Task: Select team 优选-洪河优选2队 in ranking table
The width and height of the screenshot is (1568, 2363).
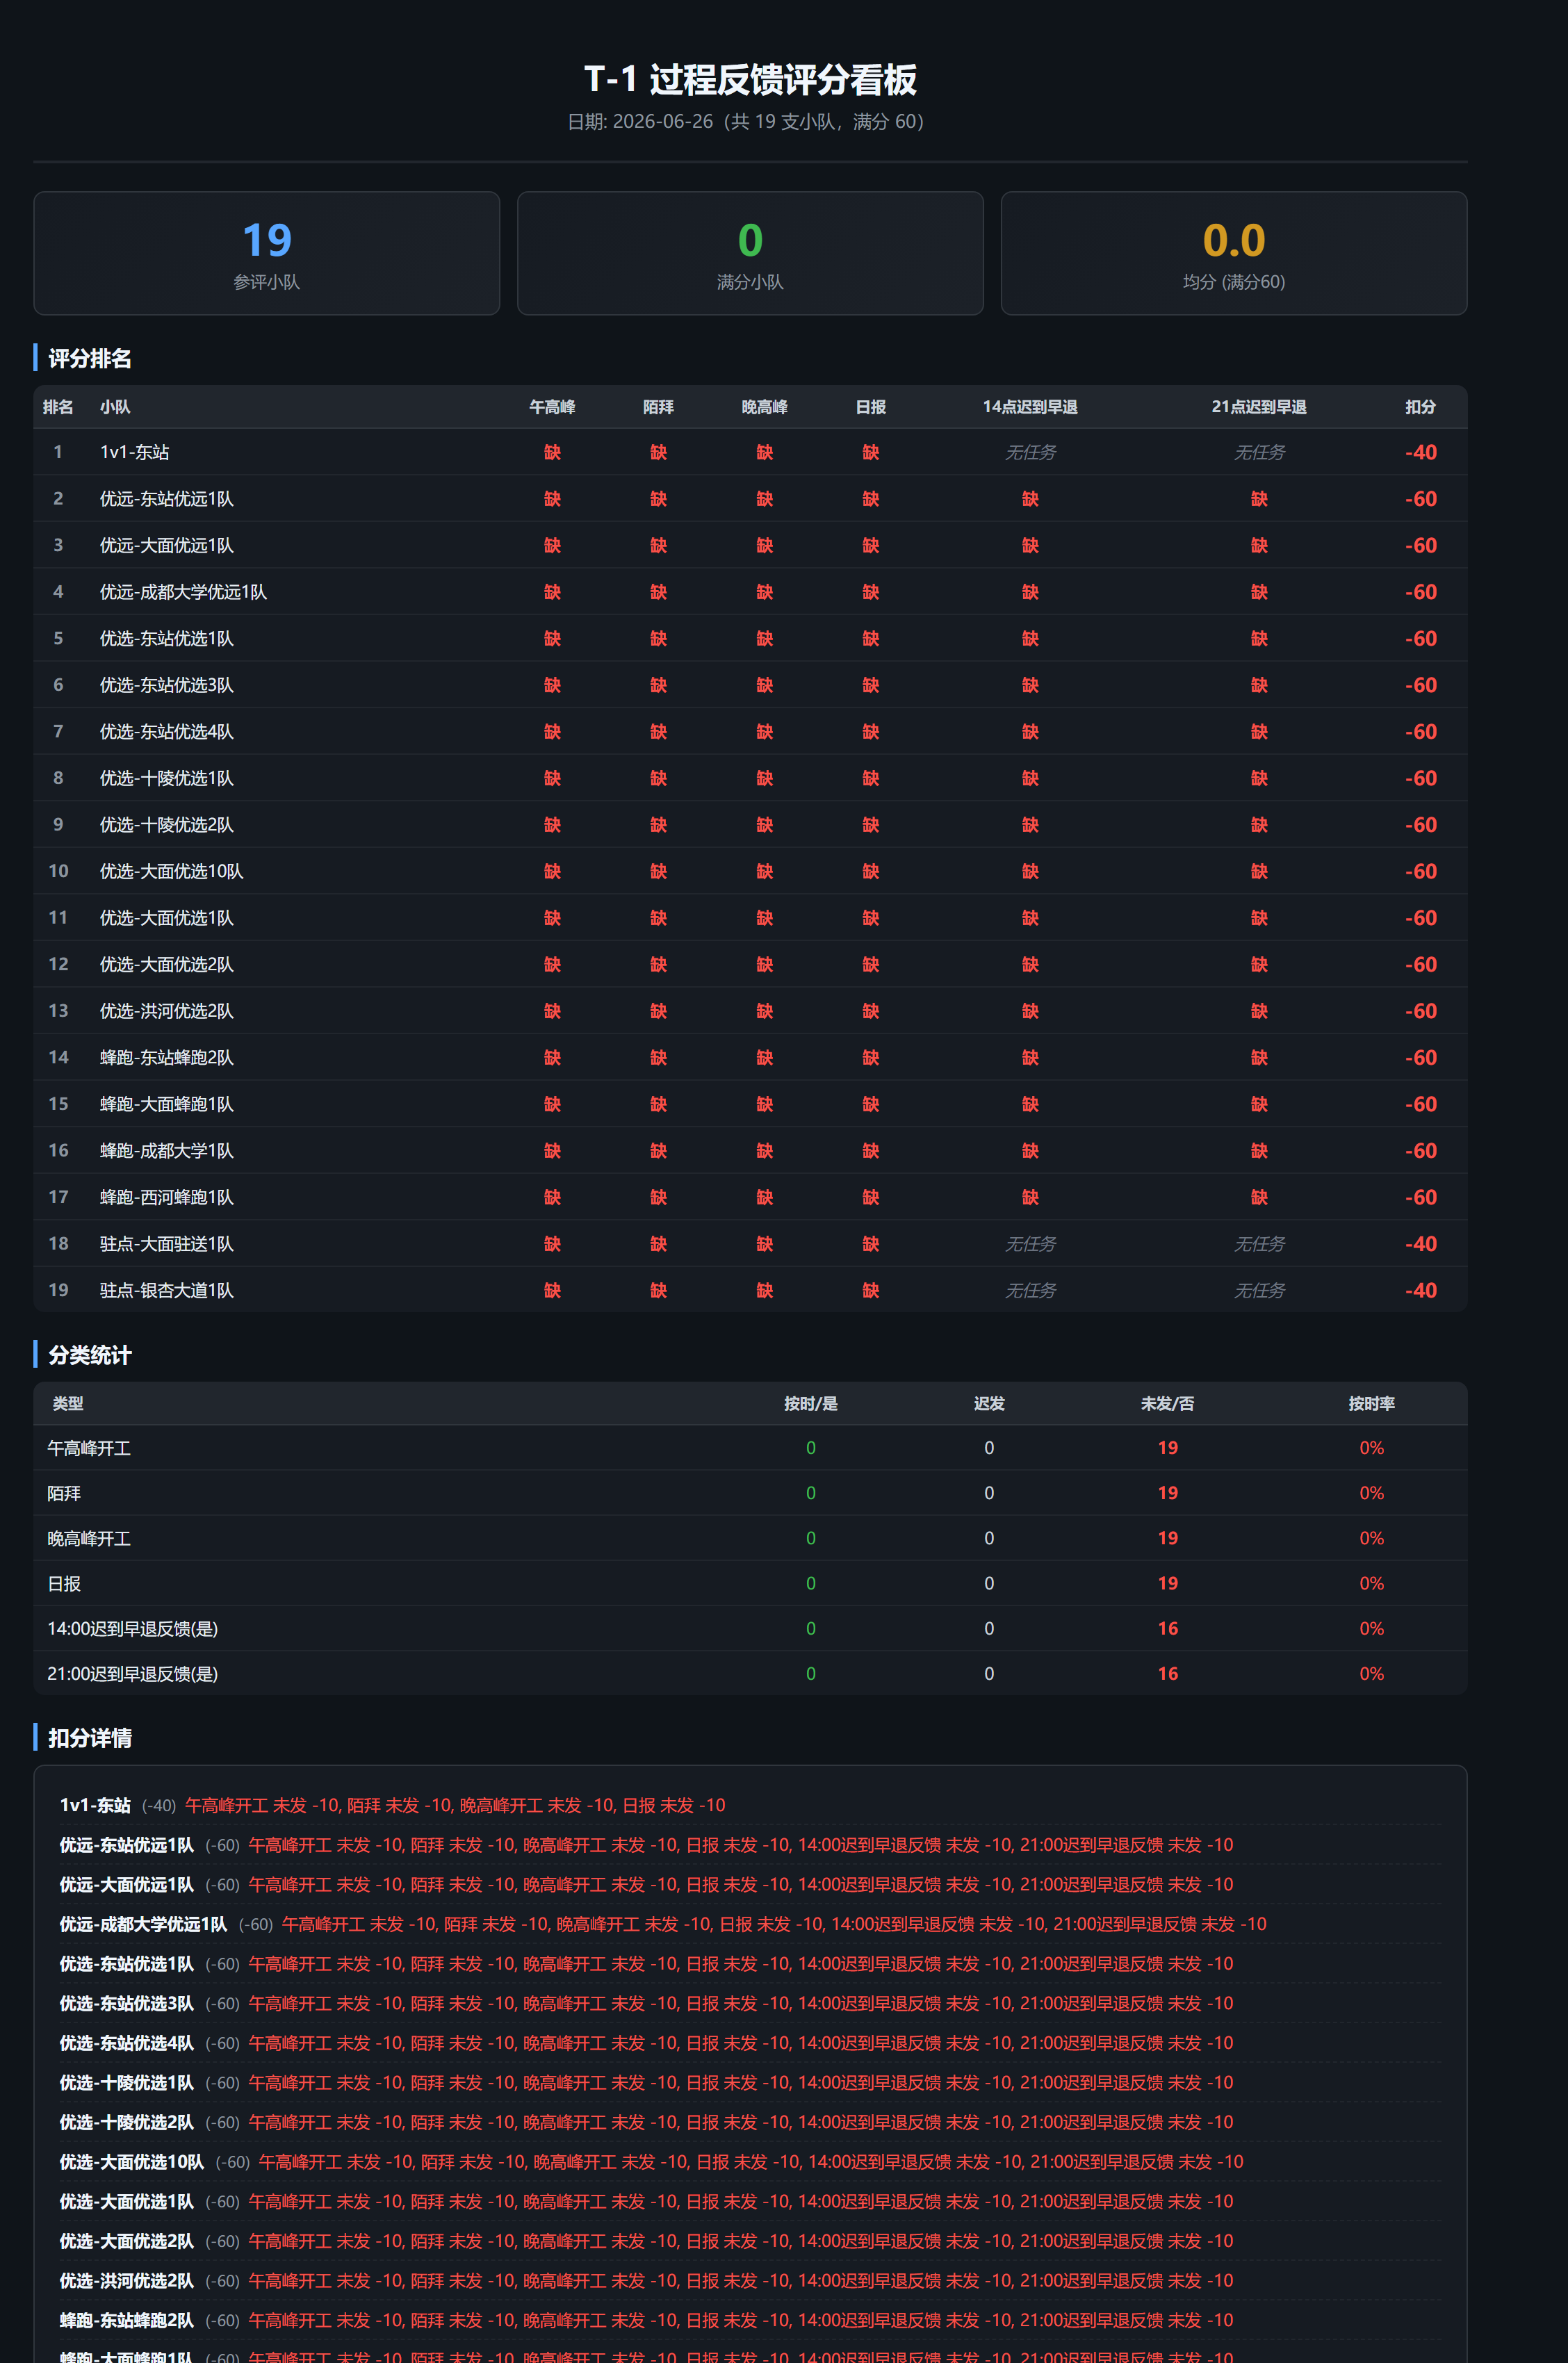Action: point(167,1011)
